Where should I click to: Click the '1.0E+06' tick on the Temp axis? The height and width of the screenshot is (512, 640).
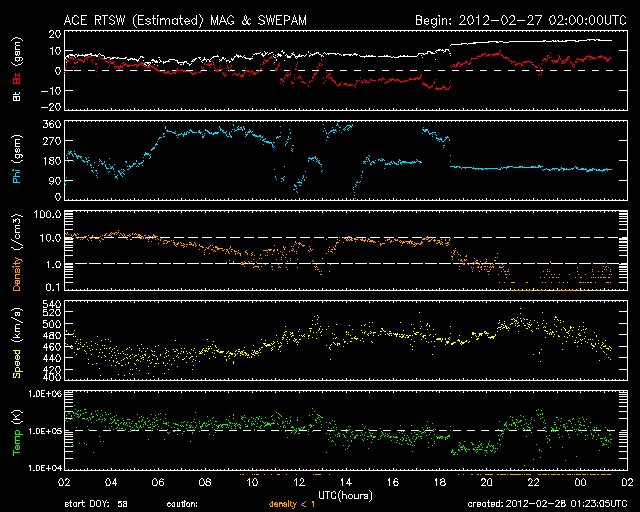[45, 394]
